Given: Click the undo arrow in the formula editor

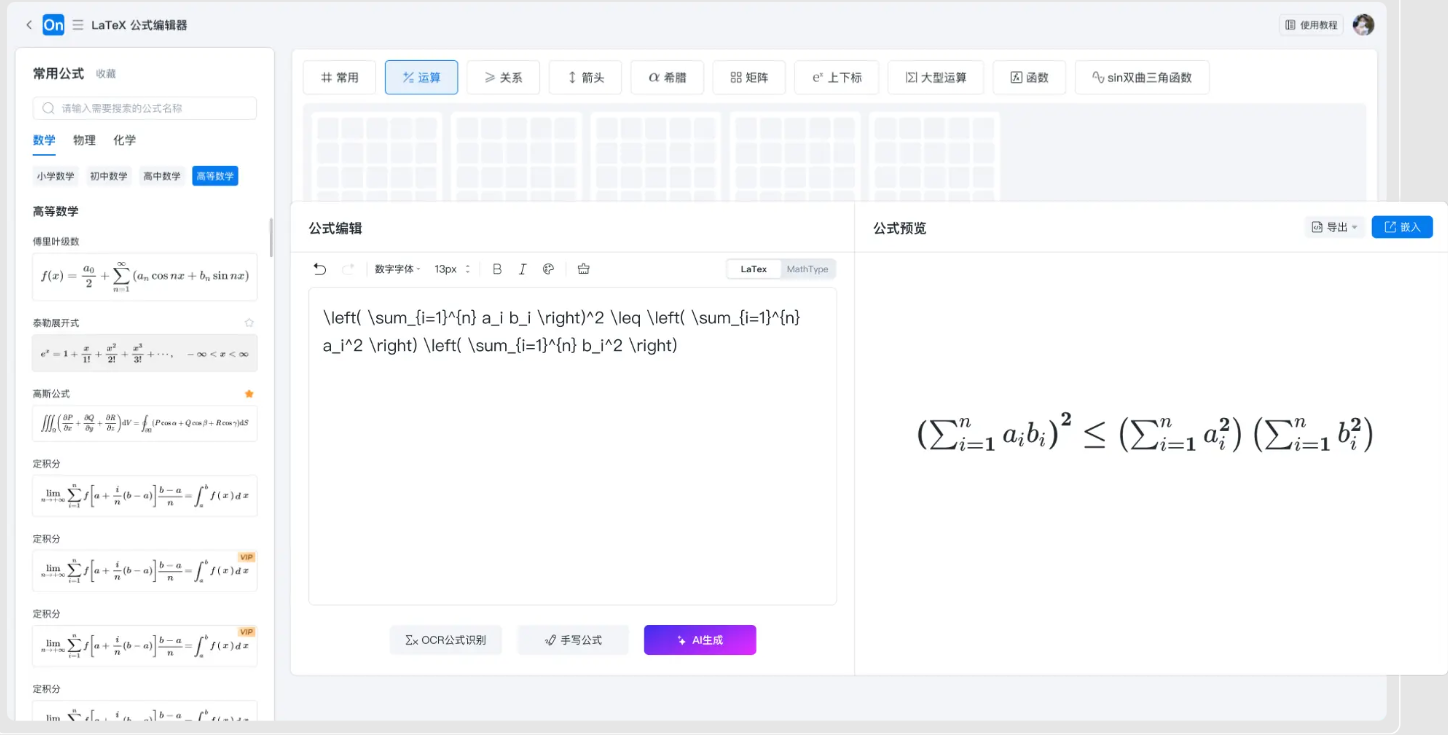Looking at the screenshot, I should [x=320, y=269].
